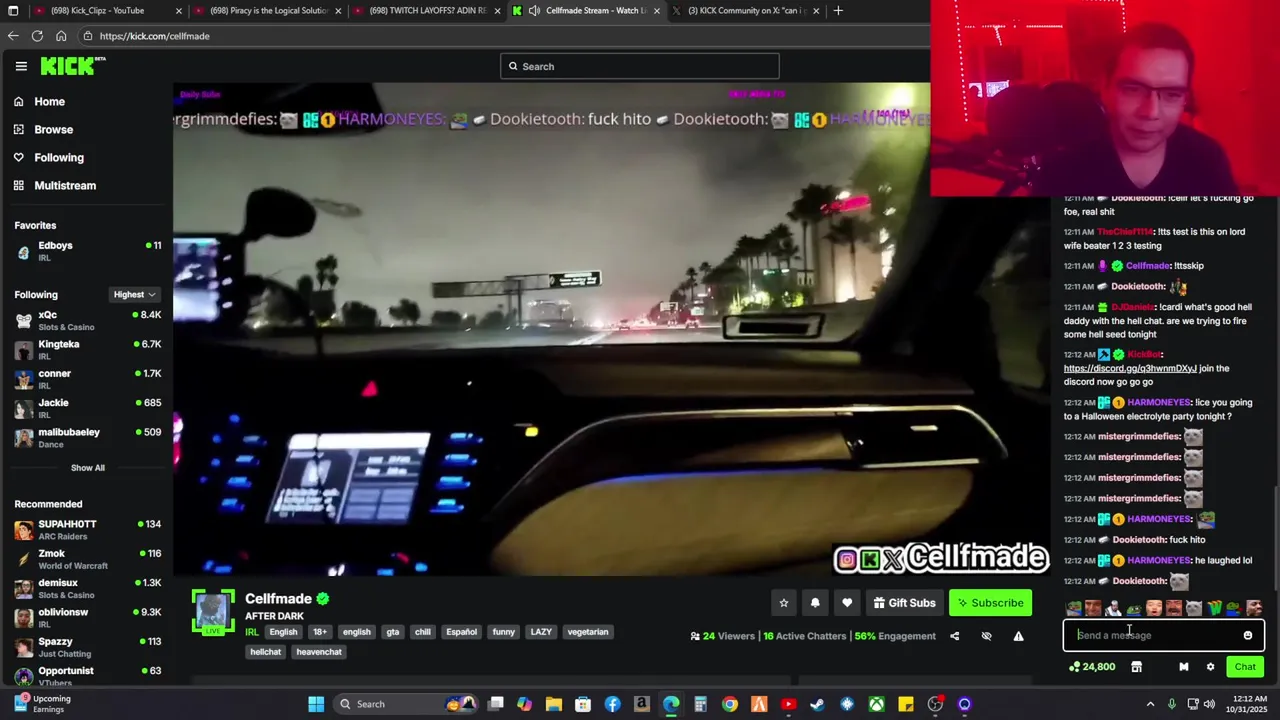
Task: Click the gta tag
Action: point(393,632)
